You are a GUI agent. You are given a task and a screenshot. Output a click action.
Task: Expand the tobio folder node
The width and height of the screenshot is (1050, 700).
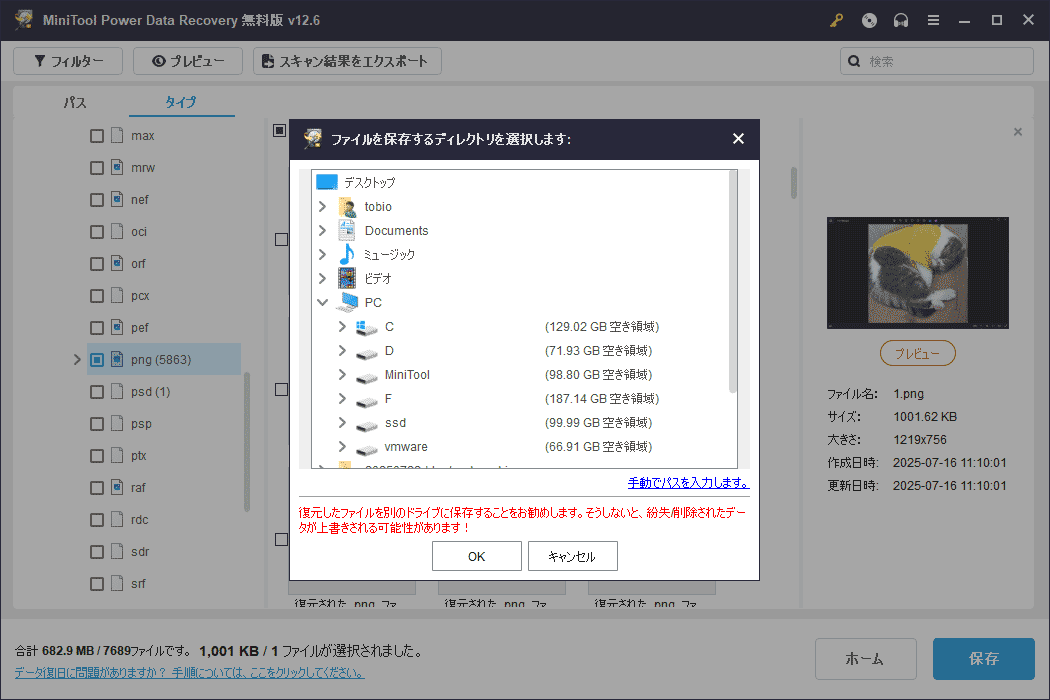tap(322, 206)
